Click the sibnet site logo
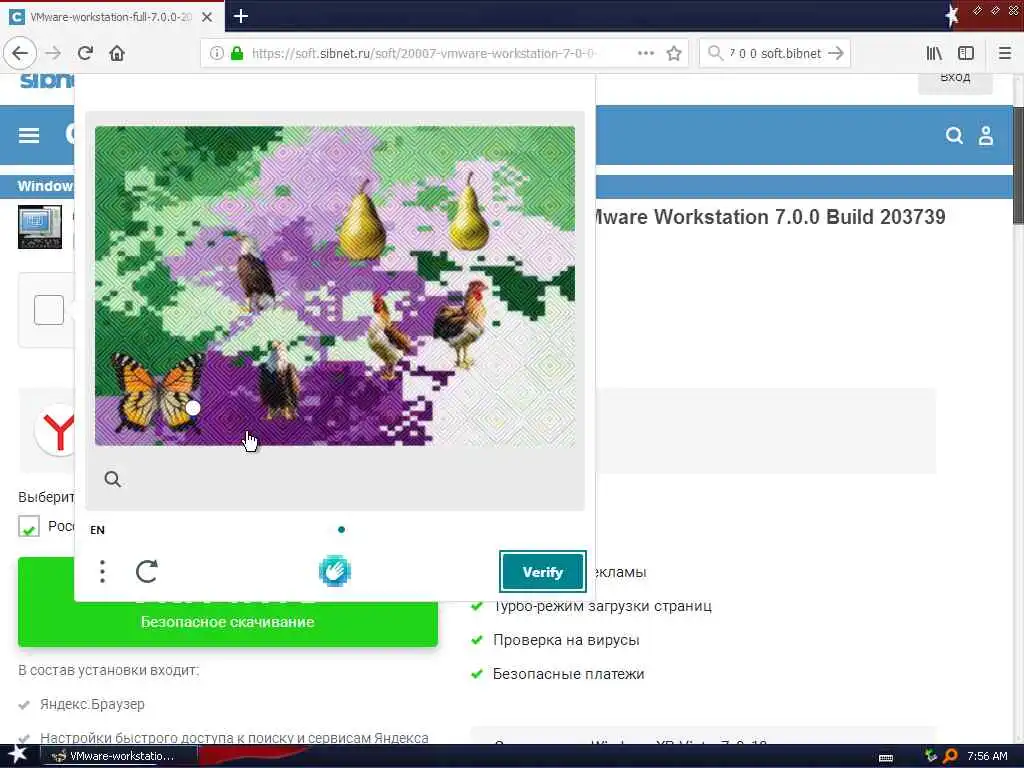This screenshot has height=768, width=1024. coord(47,81)
